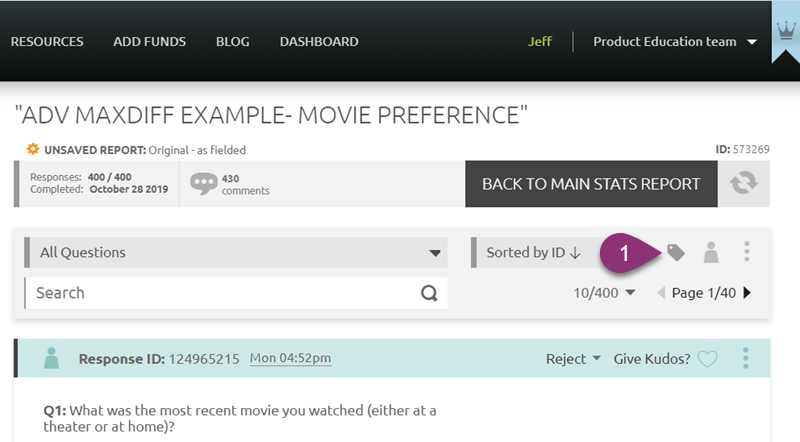Click Back to Main Stats Report button

coord(591,184)
